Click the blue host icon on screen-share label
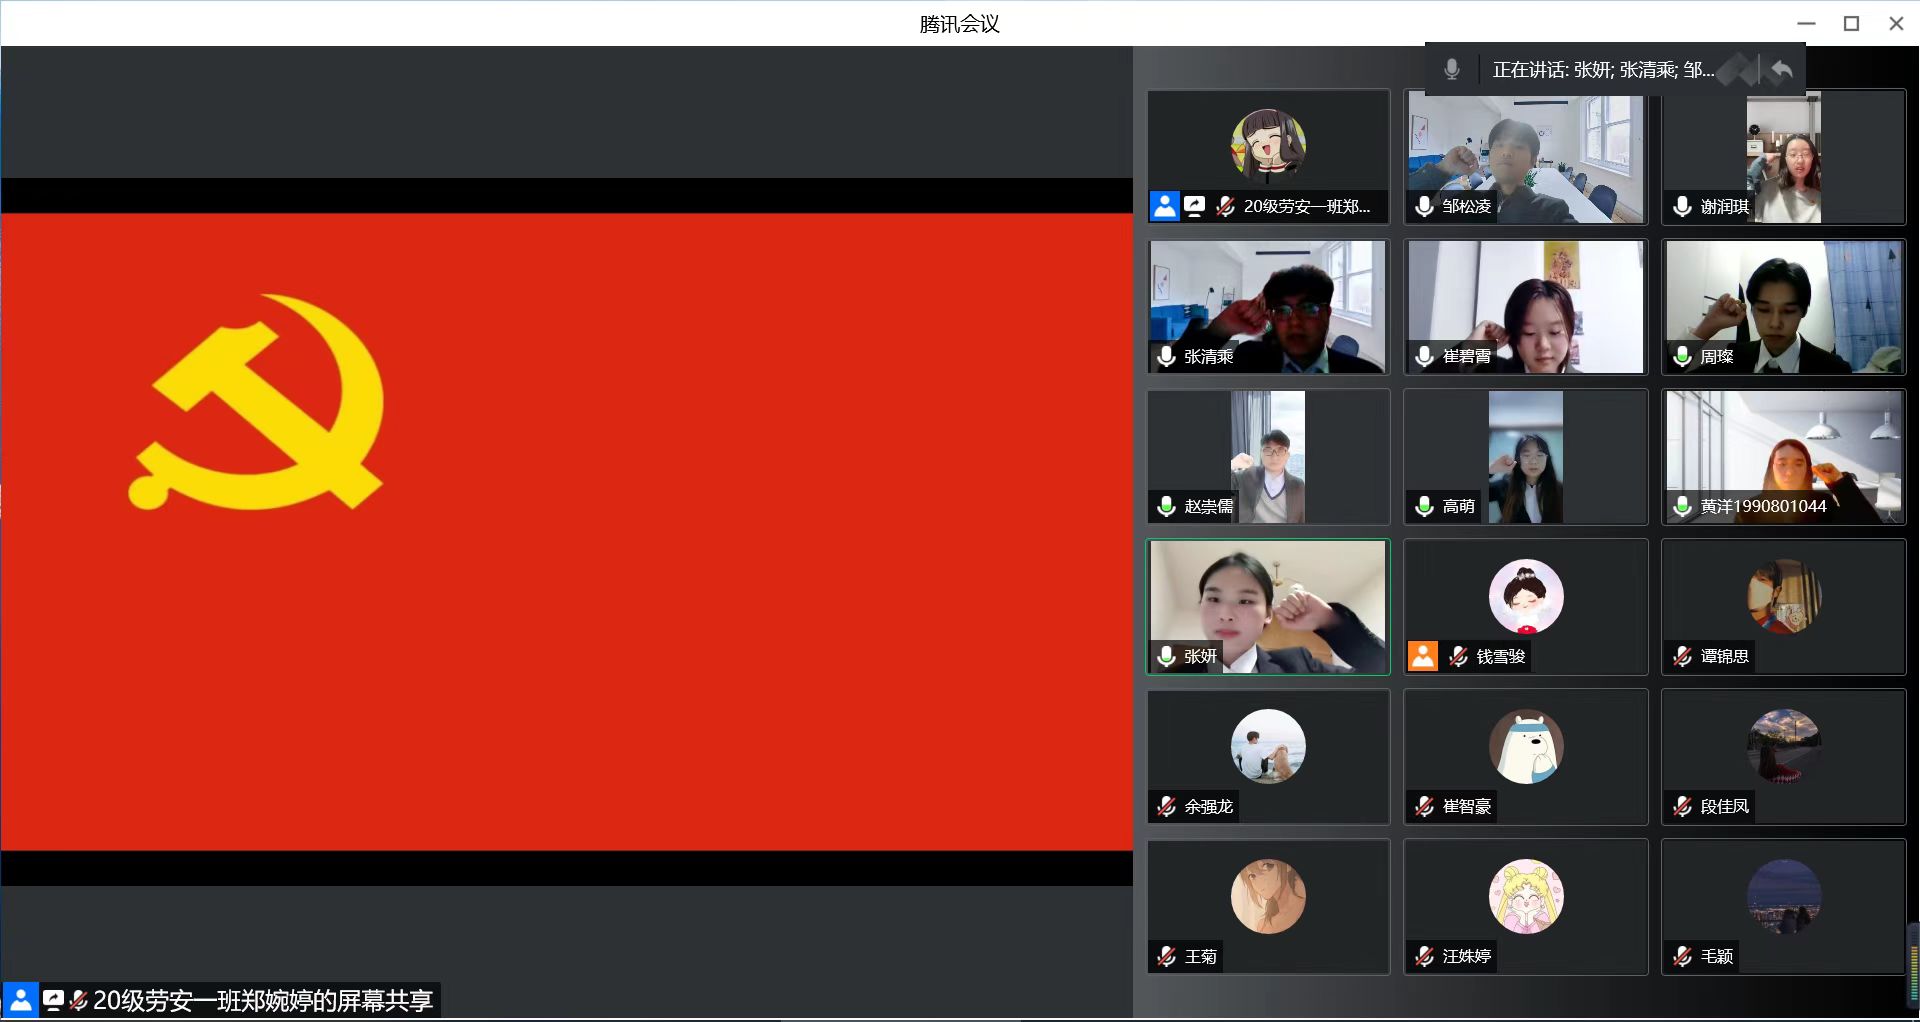This screenshot has height=1022, width=1920. (x=20, y=1000)
